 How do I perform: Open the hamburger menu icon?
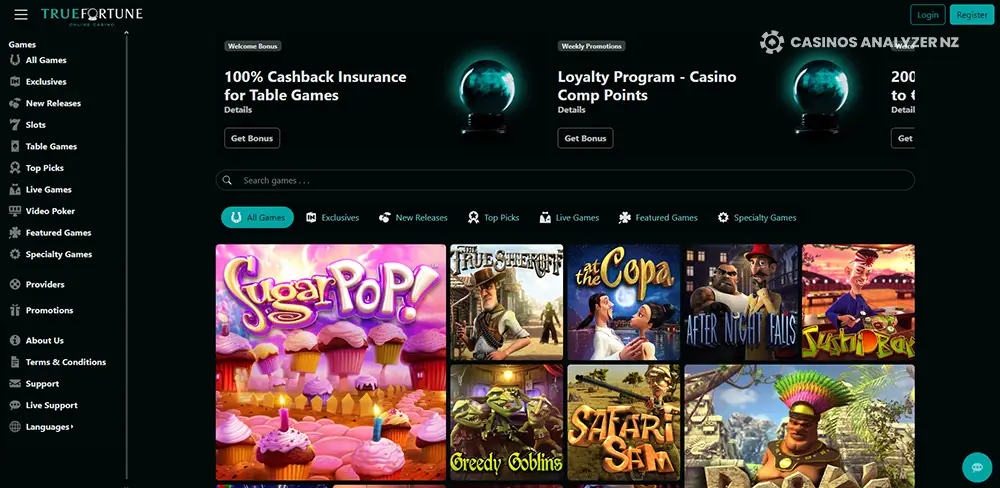click(x=21, y=15)
